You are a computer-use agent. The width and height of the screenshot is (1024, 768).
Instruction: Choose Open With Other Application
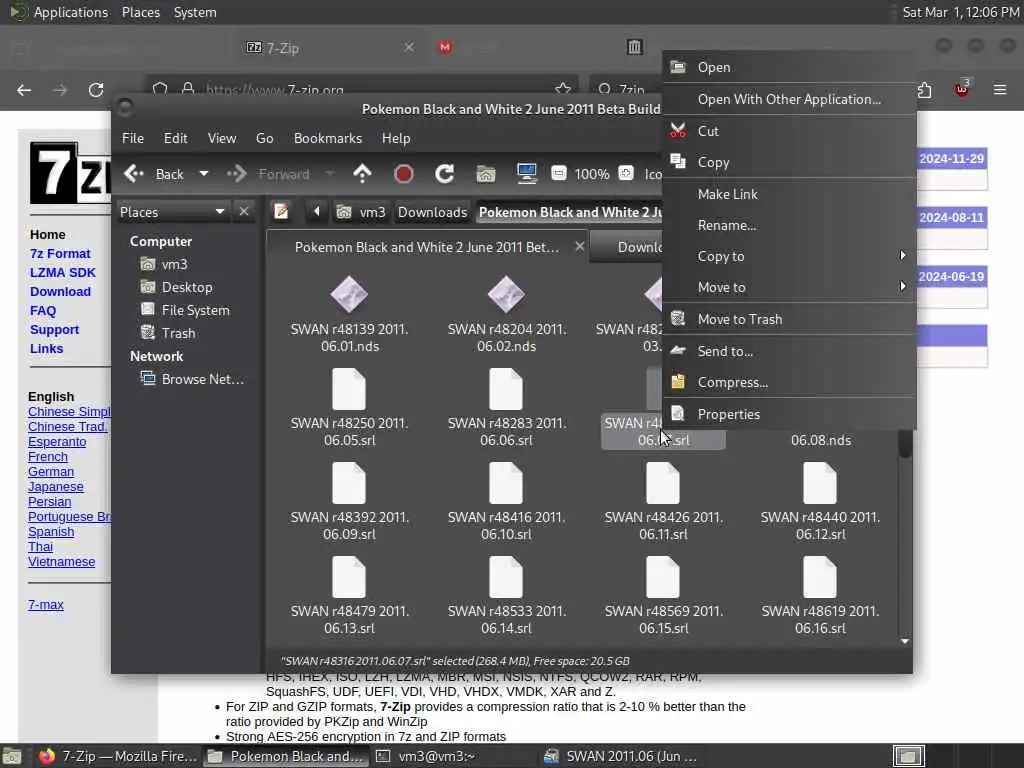[x=789, y=99]
